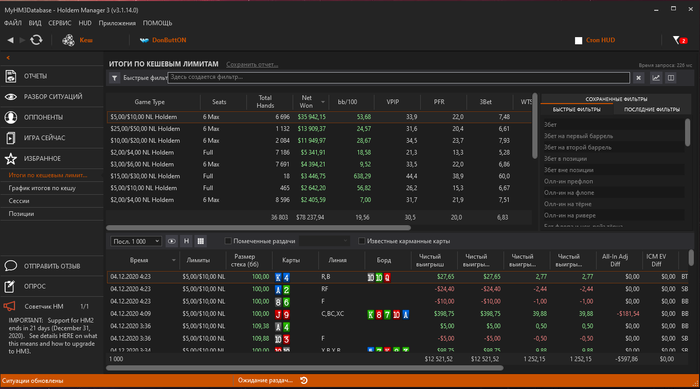Open the СЕРВИС menu
The height and width of the screenshot is (389, 700).
point(59,23)
